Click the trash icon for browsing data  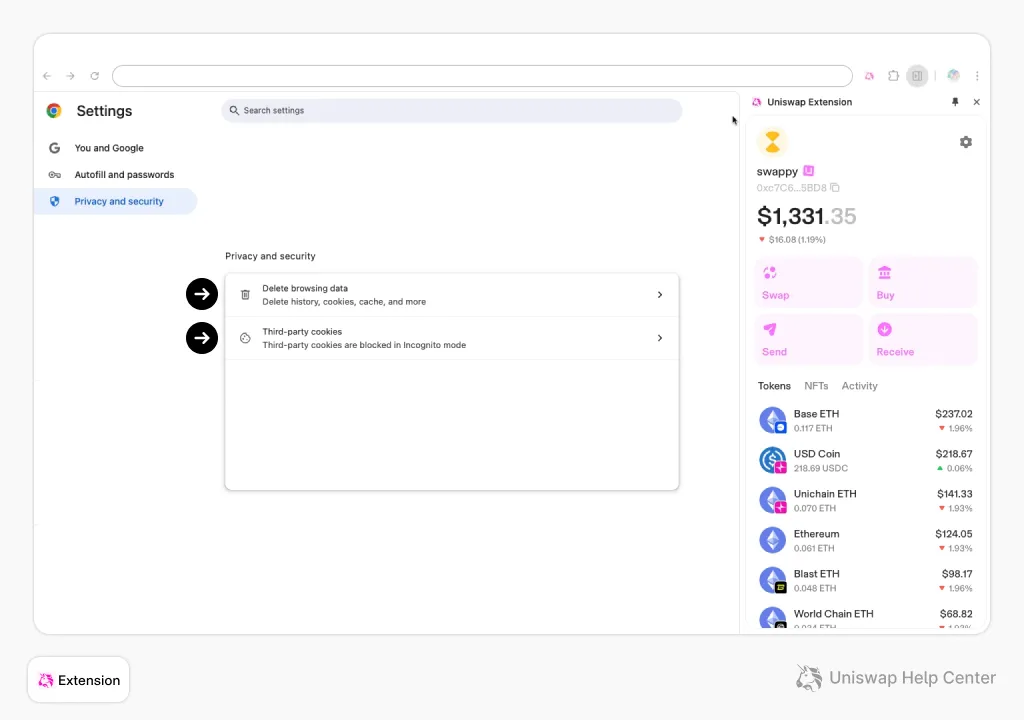point(245,295)
